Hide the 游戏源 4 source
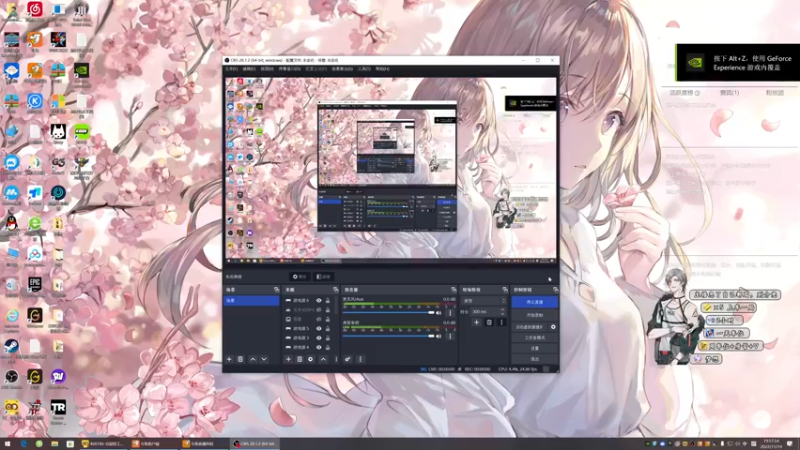The width and height of the screenshot is (800, 450). tap(319, 347)
